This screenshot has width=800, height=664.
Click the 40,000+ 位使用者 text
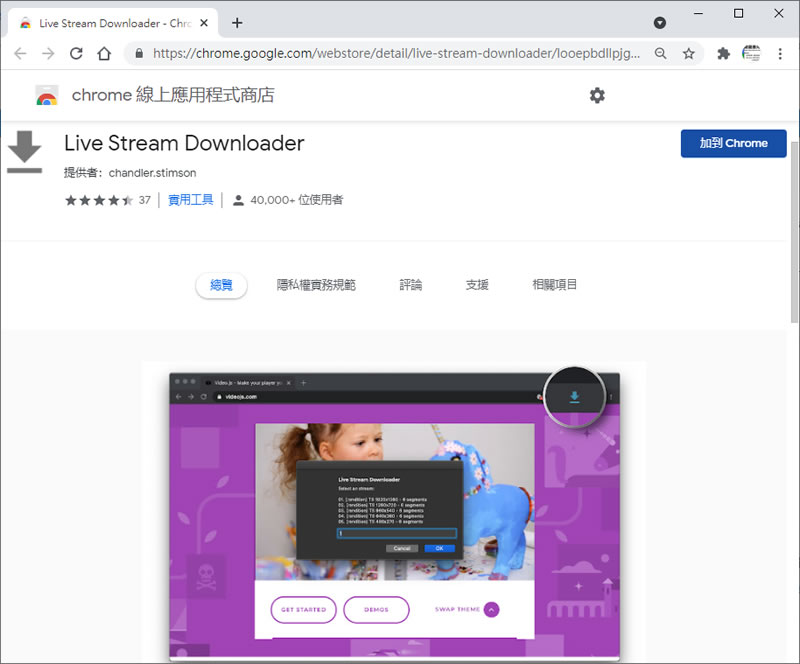click(x=296, y=200)
